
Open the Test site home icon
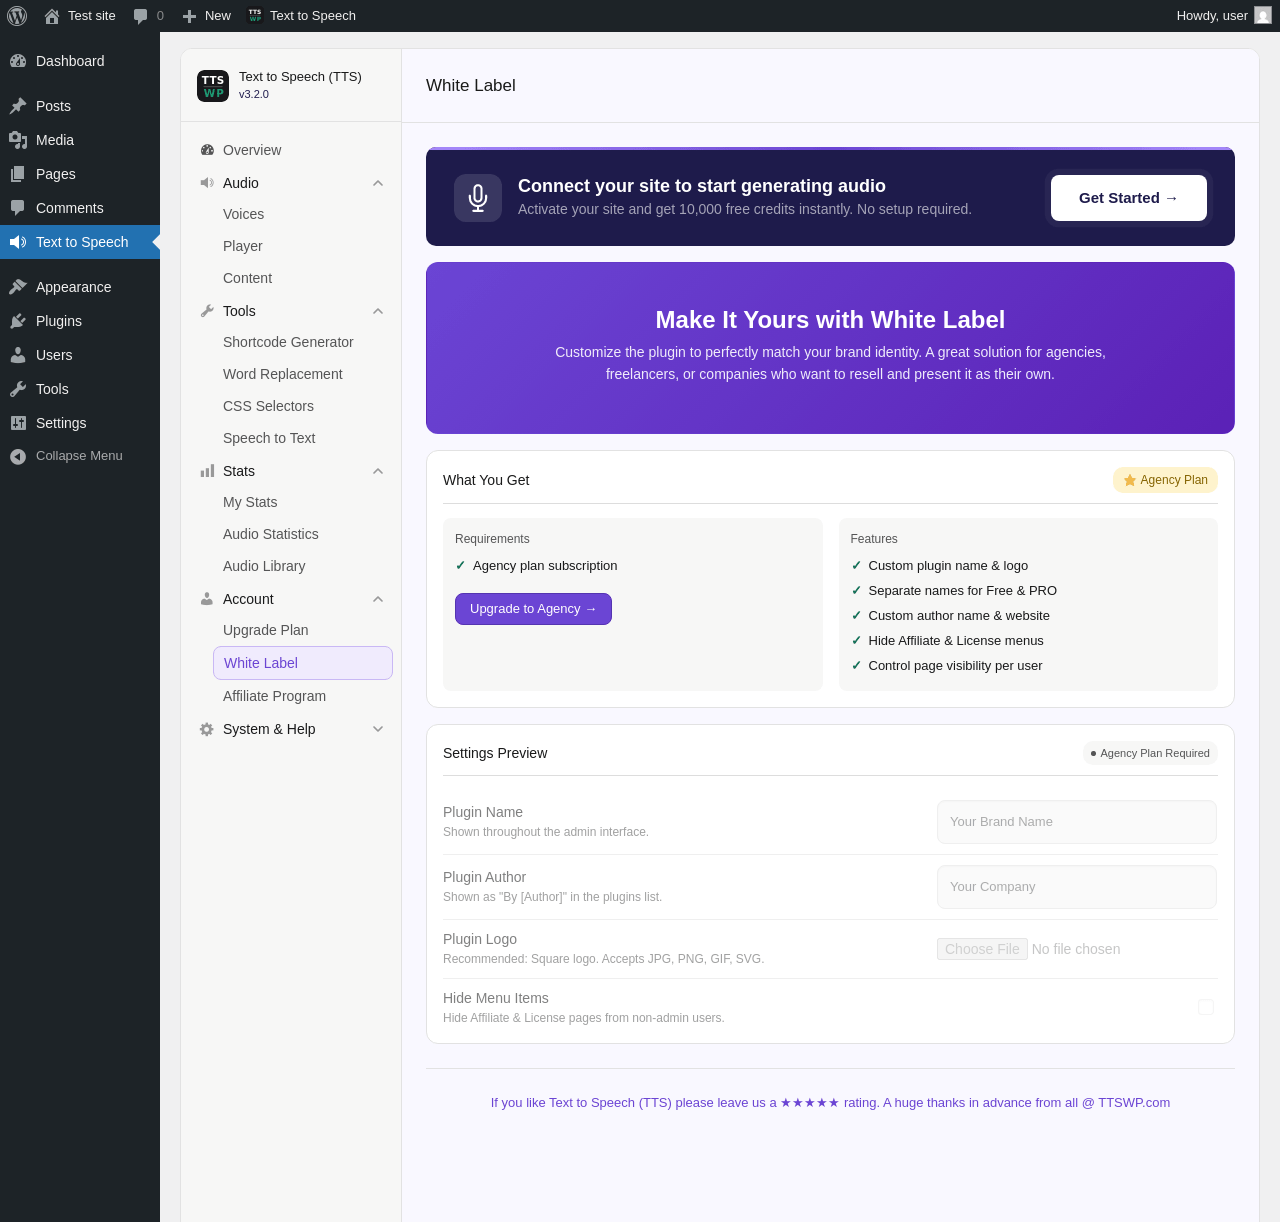click(x=52, y=16)
